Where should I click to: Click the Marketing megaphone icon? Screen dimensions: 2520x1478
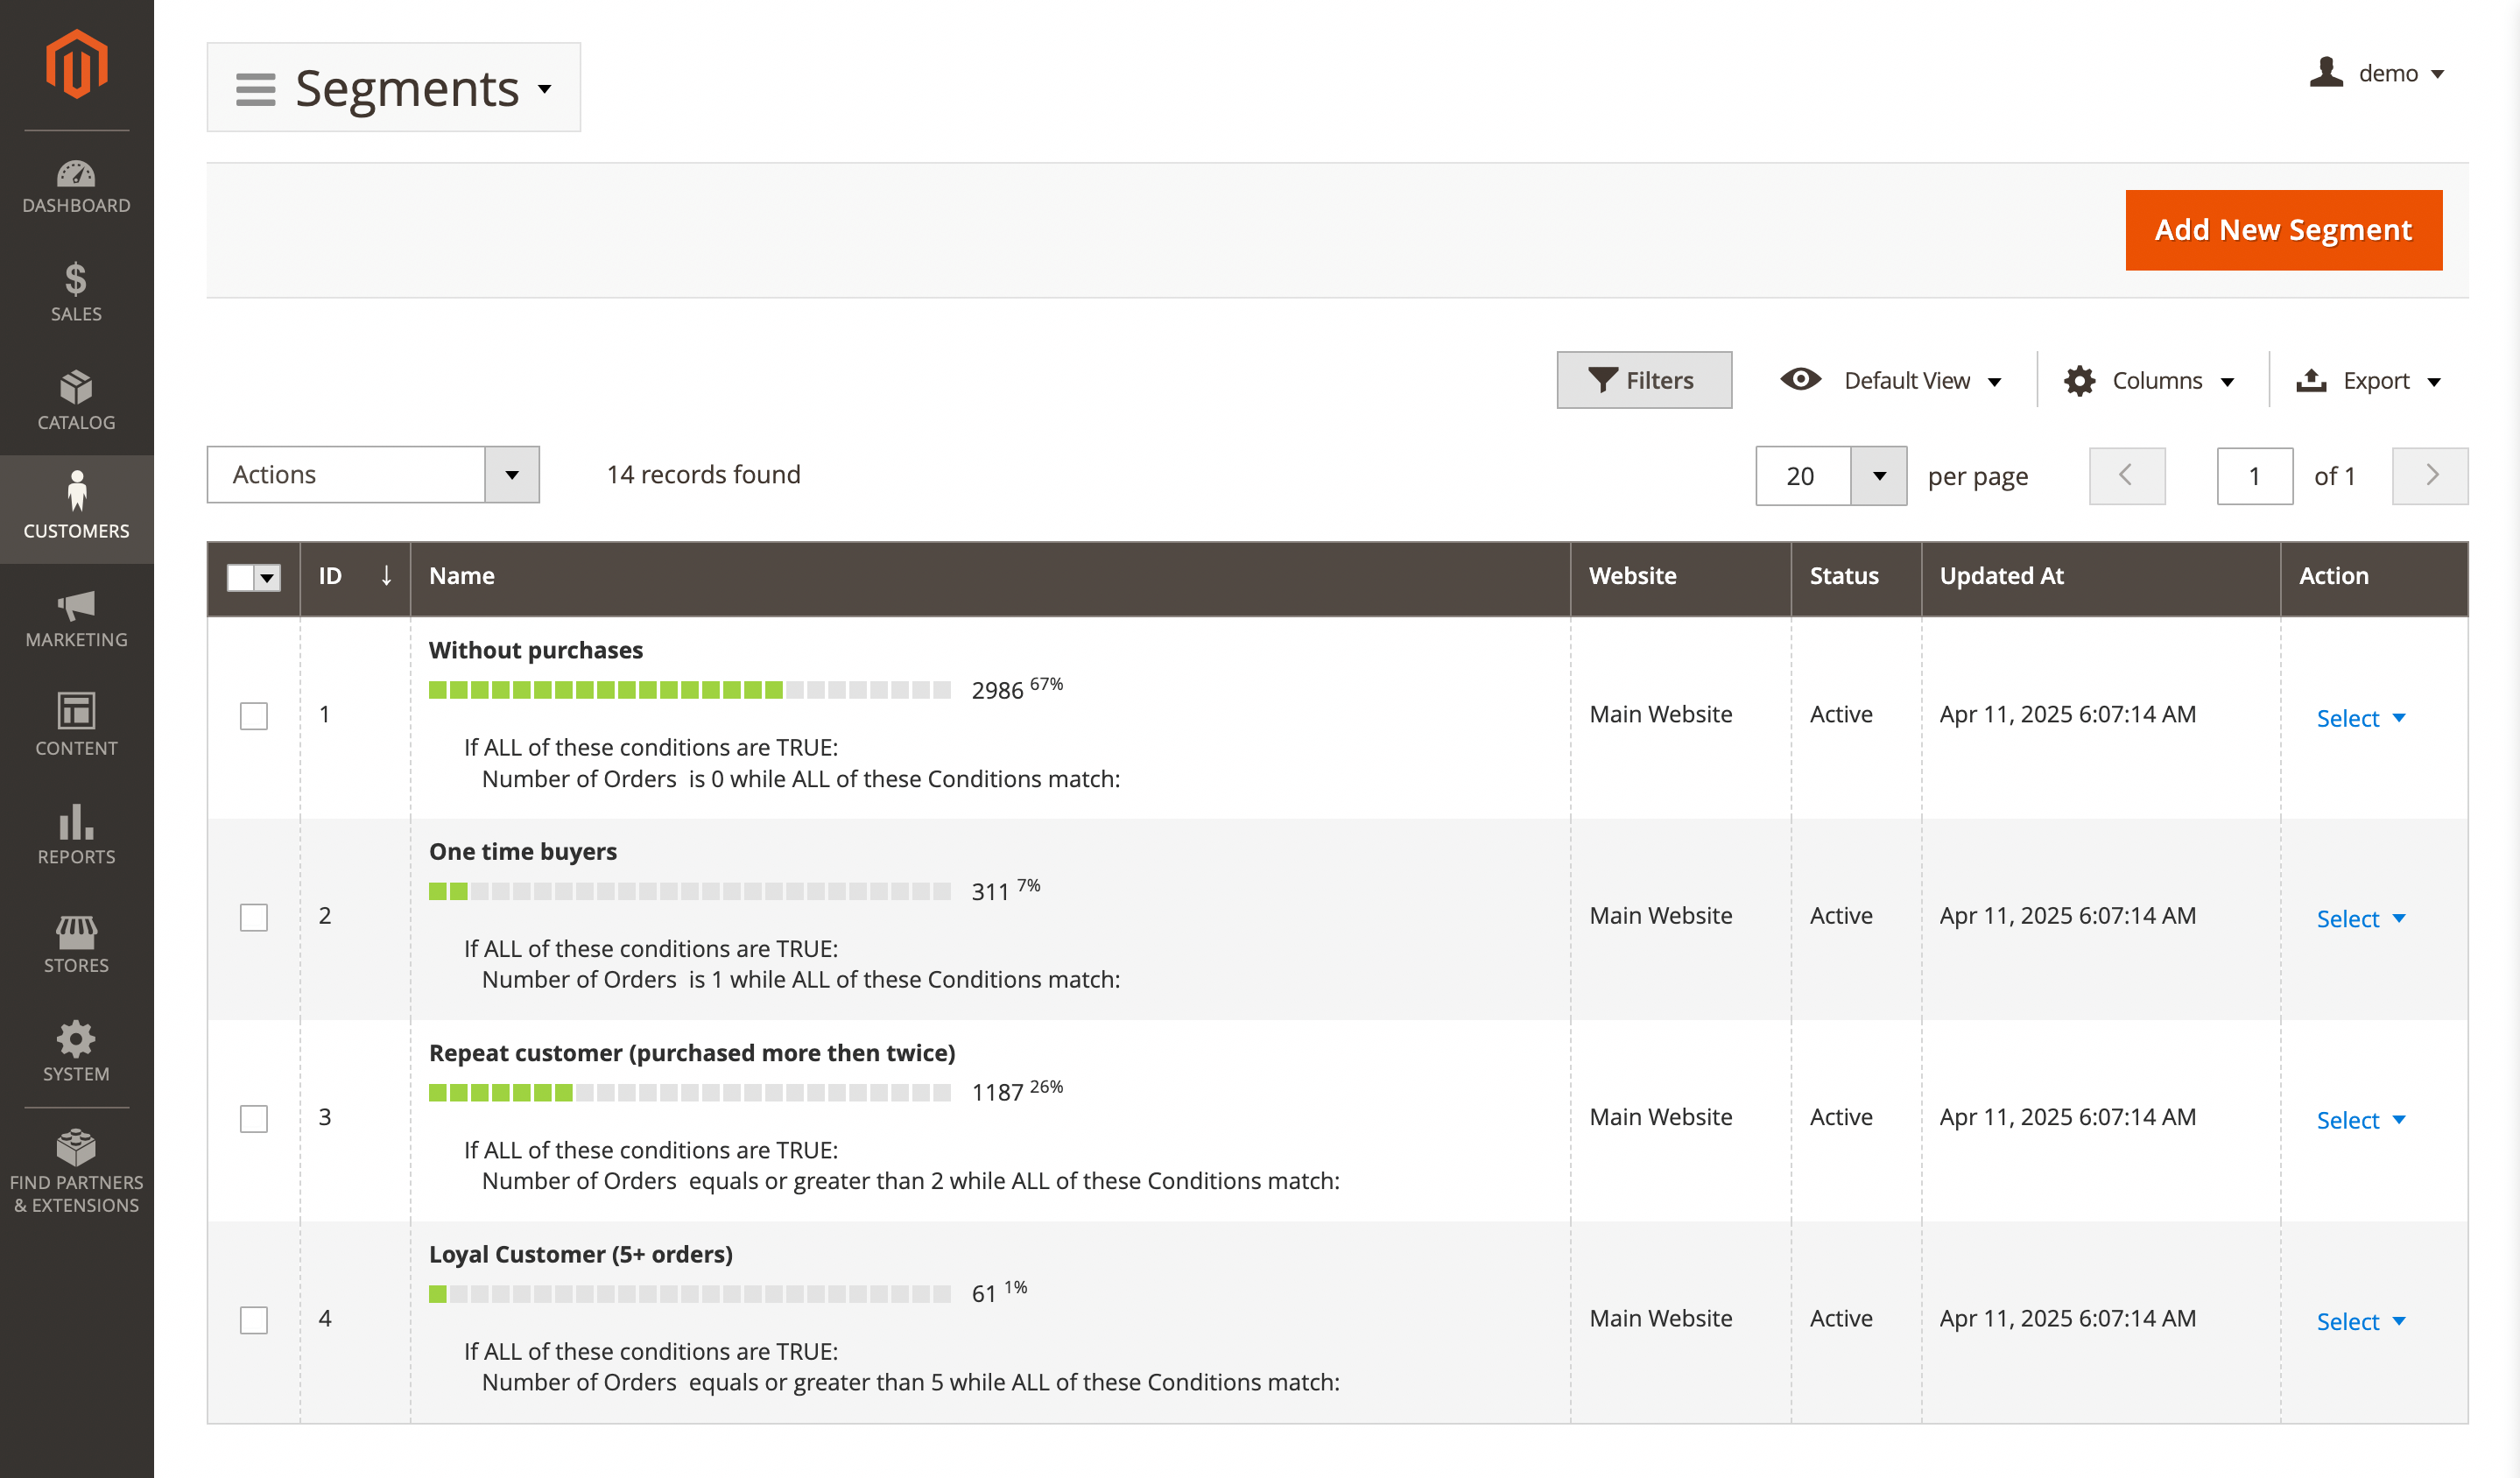[76, 614]
